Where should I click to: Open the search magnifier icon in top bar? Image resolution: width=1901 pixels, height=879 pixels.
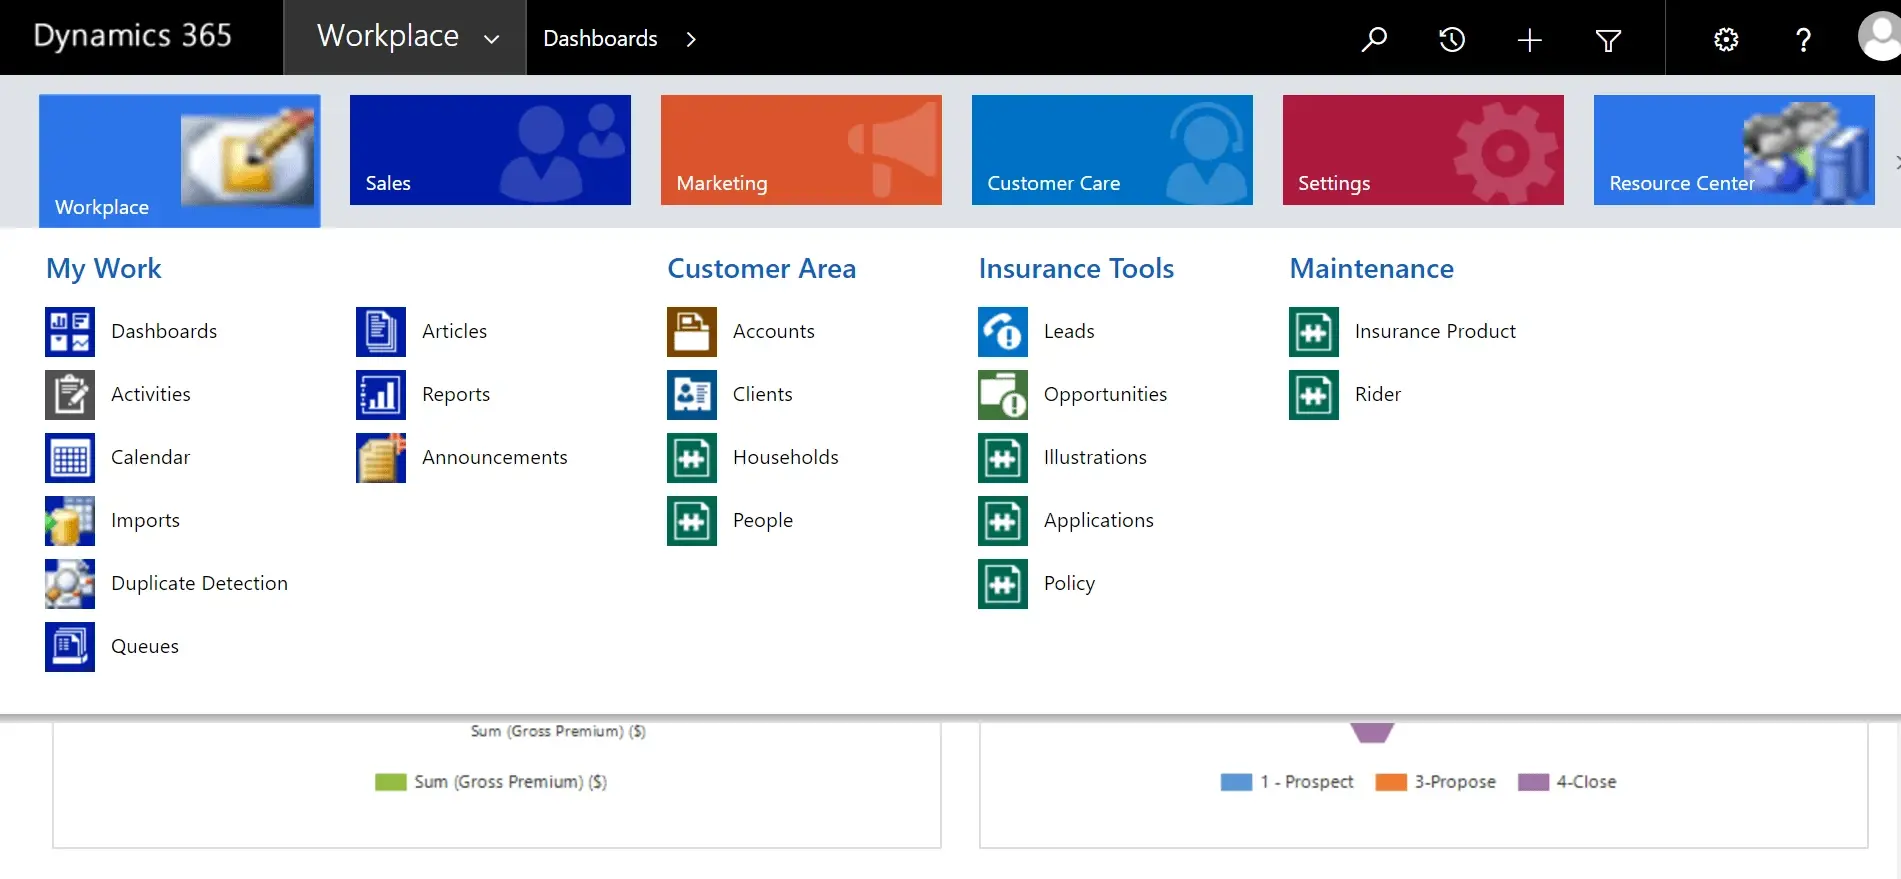click(1374, 39)
